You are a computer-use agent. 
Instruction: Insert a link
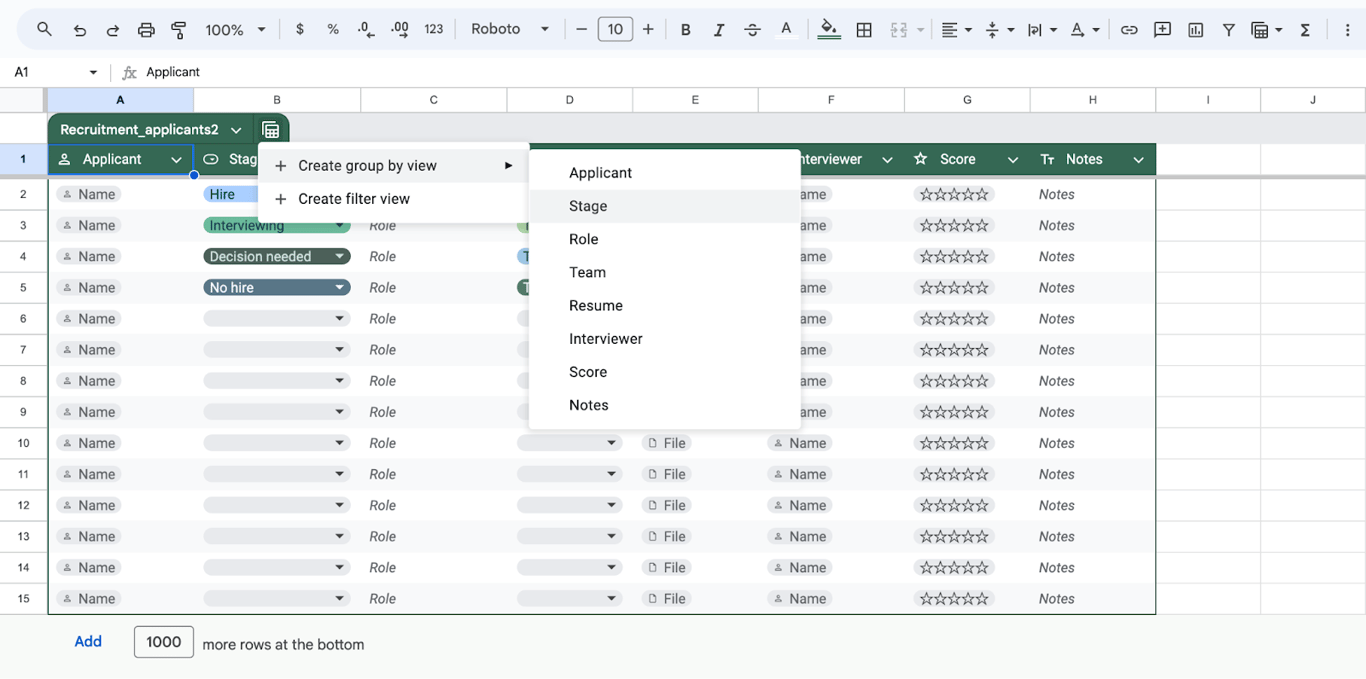pyautogui.click(x=1129, y=30)
